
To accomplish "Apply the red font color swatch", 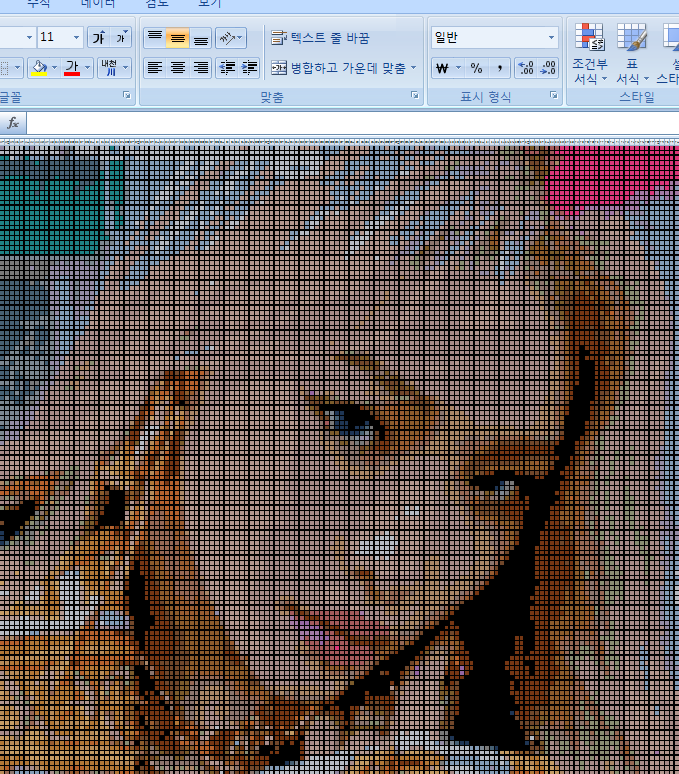I will click(71, 68).
